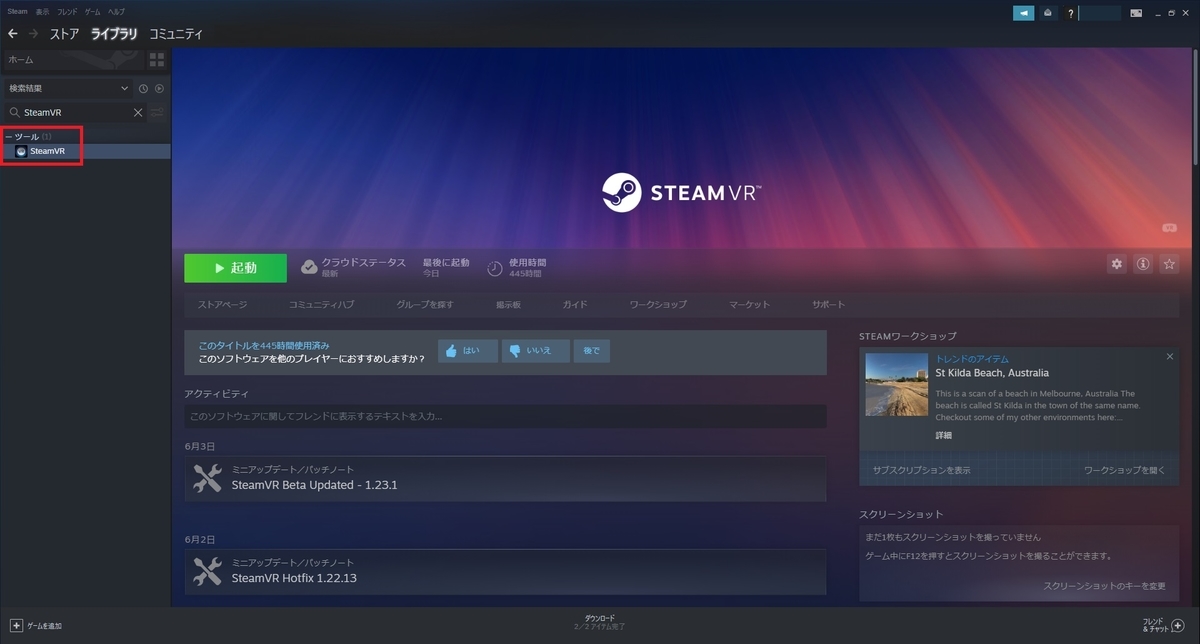
Task: Open the game info circle icon
Action: 1143,264
